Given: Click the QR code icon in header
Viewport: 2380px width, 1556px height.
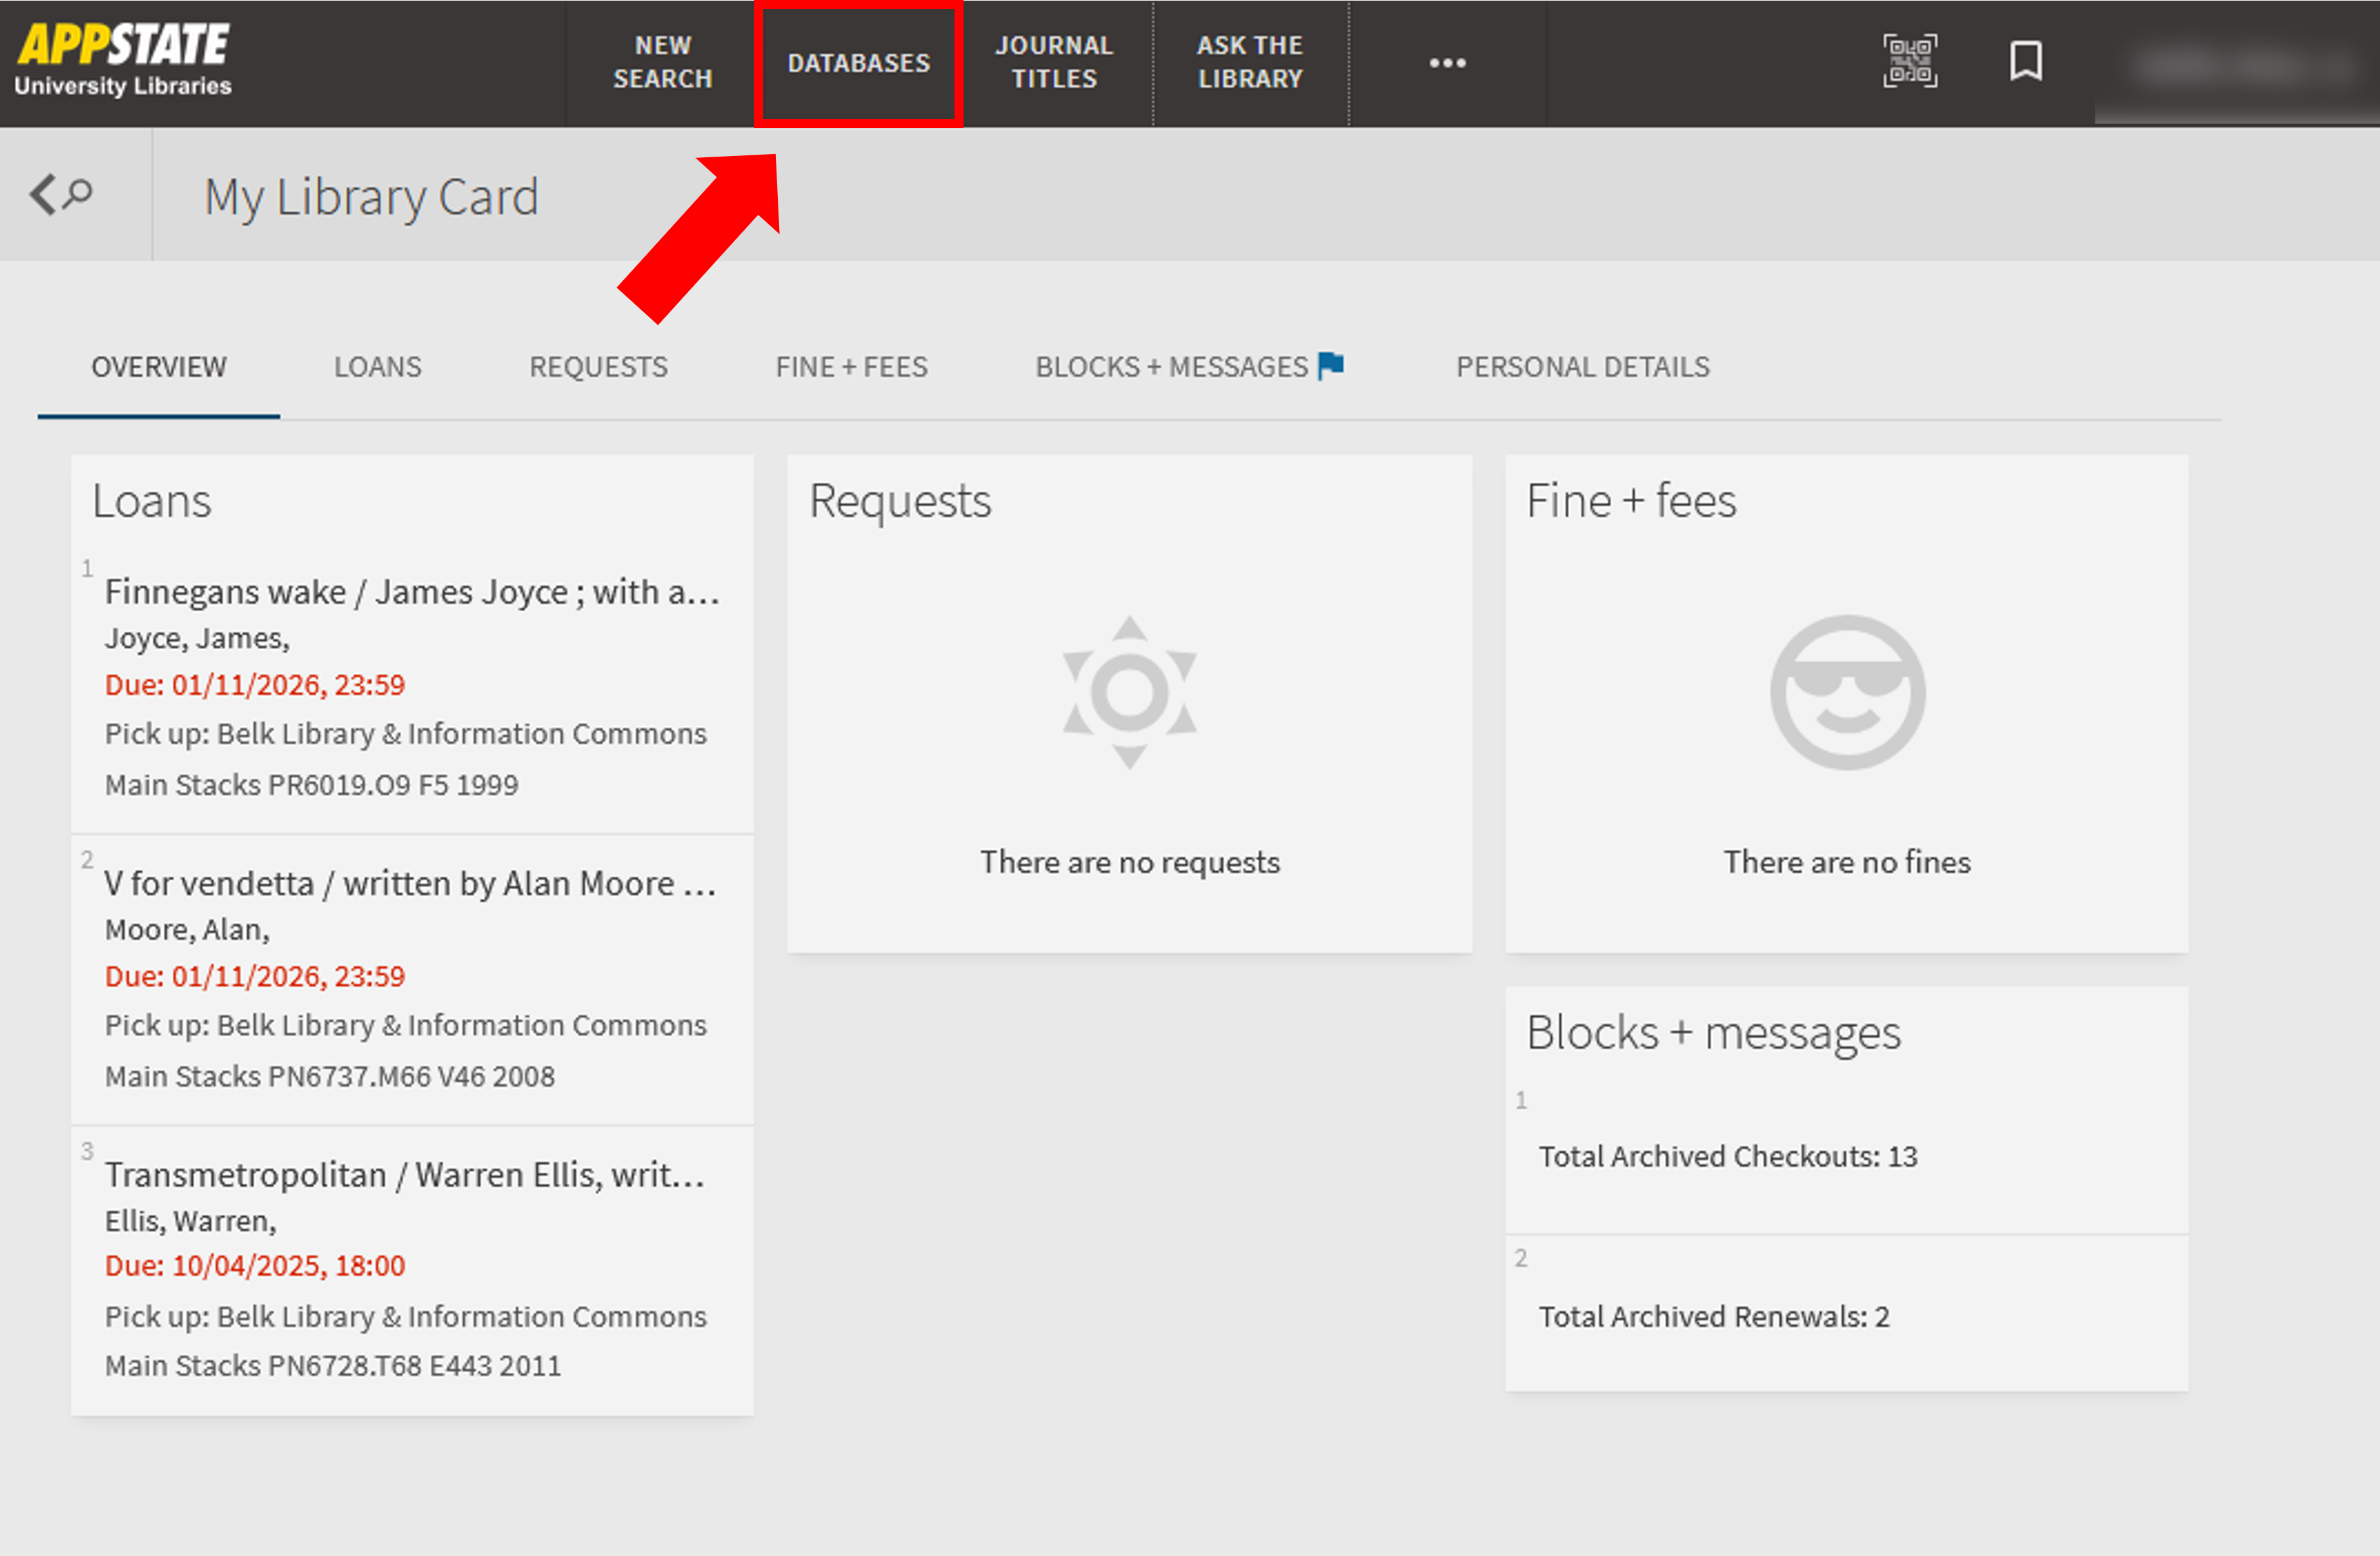Looking at the screenshot, I should point(1909,62).
